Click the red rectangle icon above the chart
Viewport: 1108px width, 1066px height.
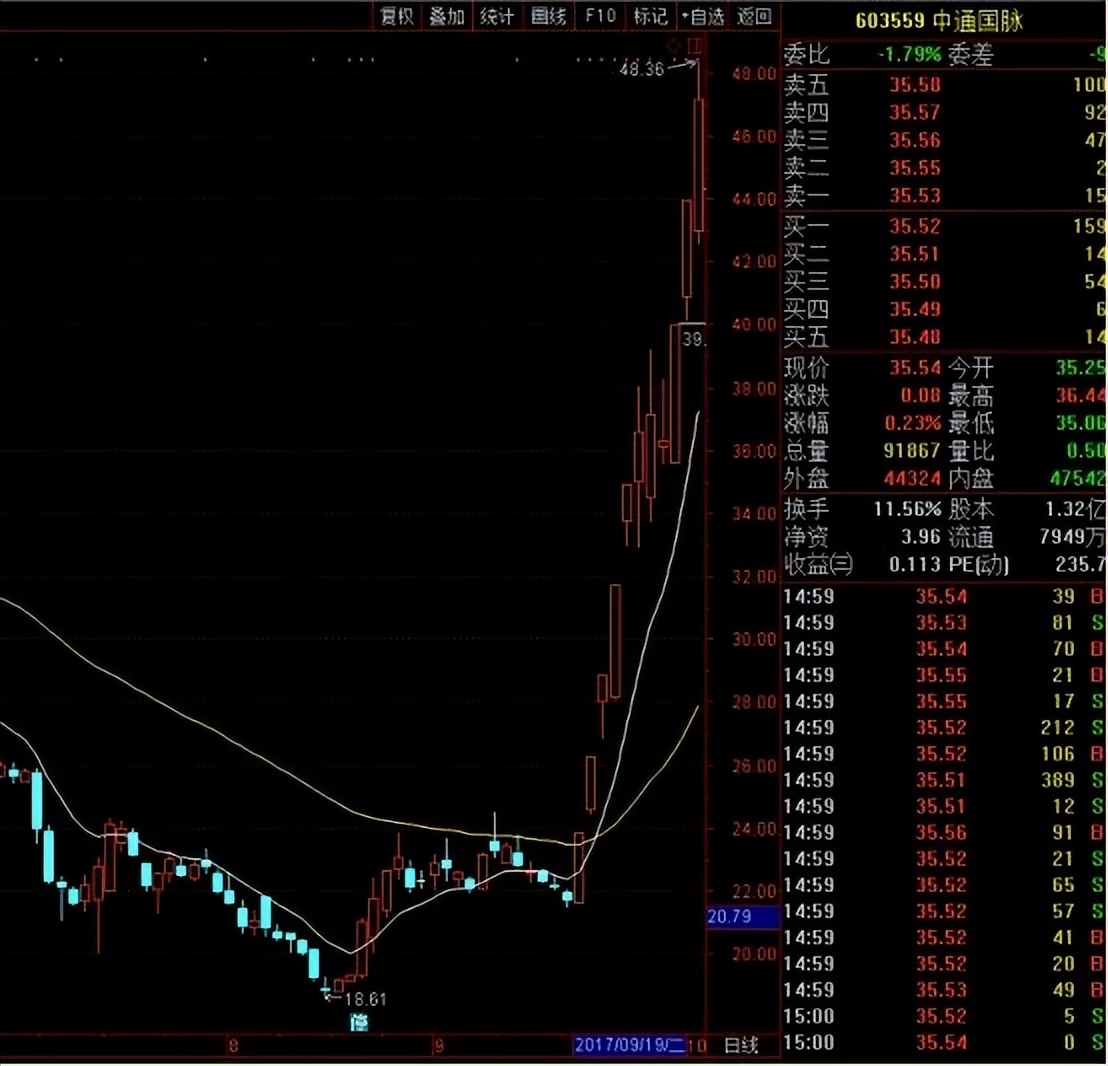click(x=695, y=47)
